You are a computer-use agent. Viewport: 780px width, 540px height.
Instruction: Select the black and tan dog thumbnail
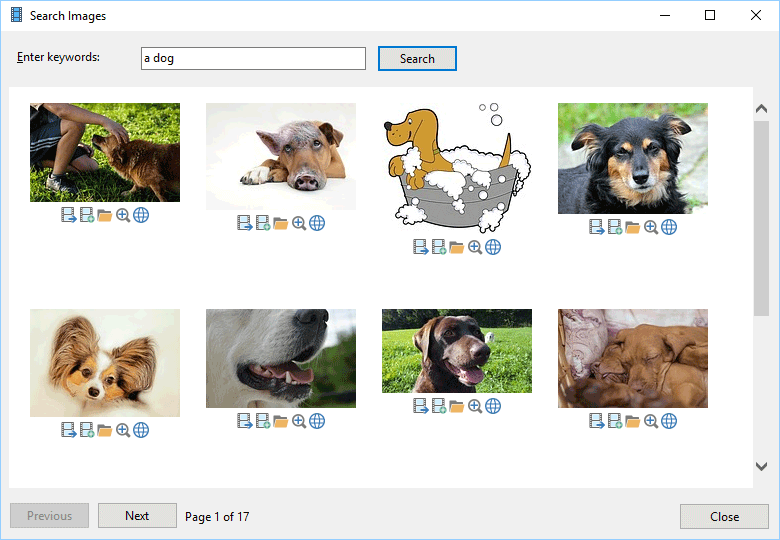coord(633,159)
